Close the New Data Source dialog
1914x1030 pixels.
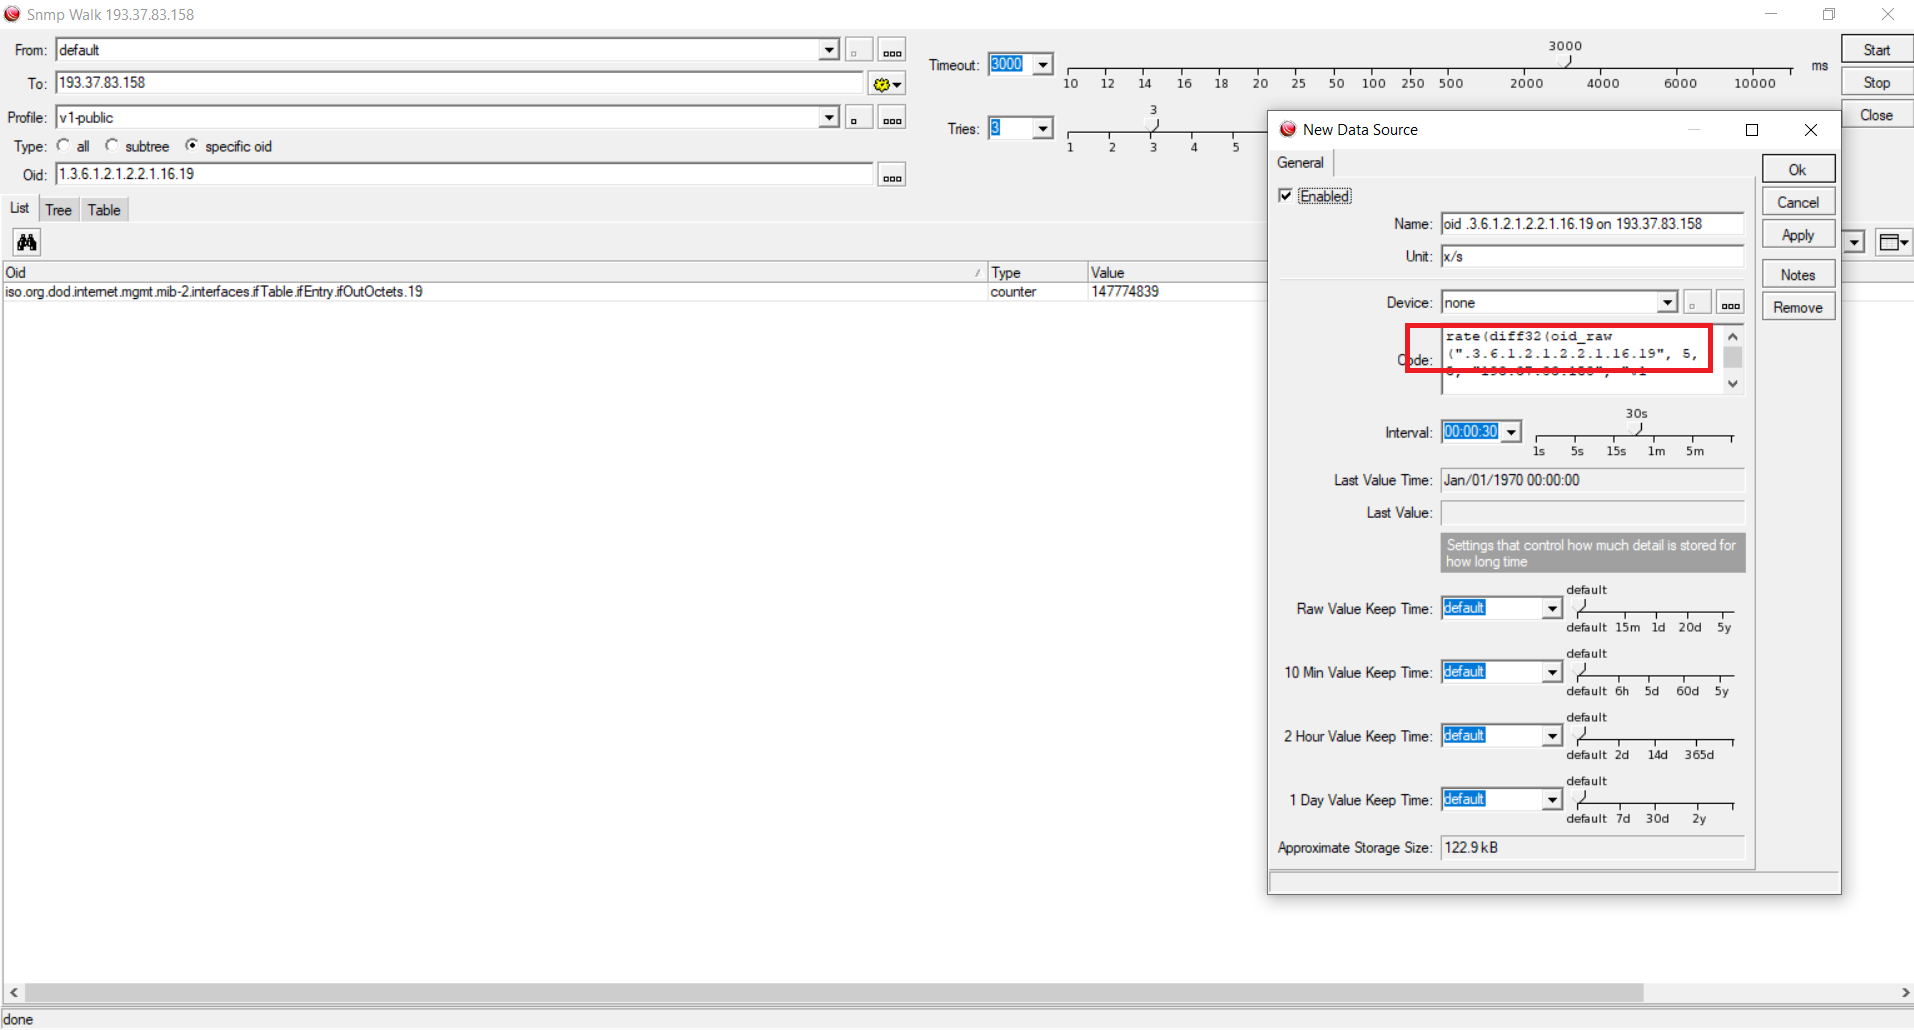[x=1811, y=130]
